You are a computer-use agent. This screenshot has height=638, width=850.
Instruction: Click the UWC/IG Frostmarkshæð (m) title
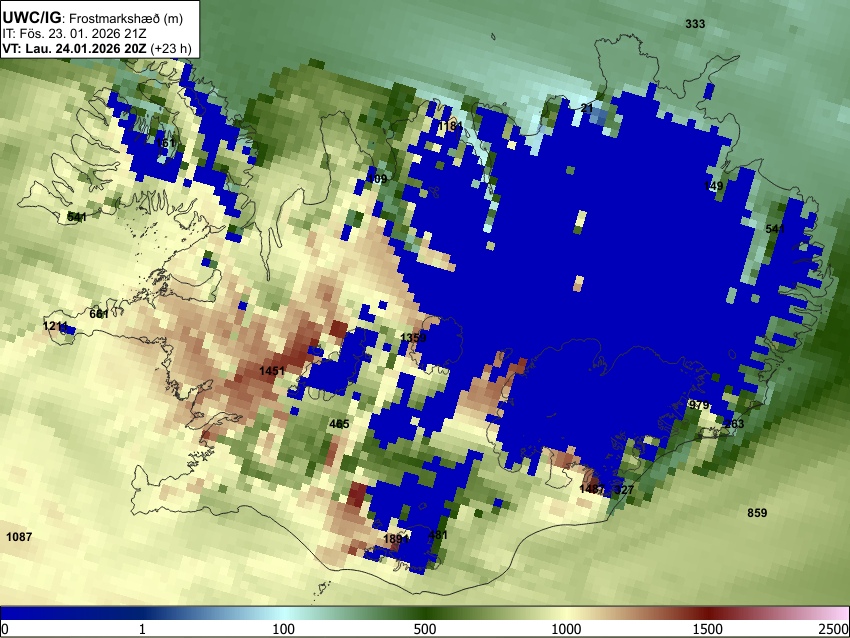point(93,18)
